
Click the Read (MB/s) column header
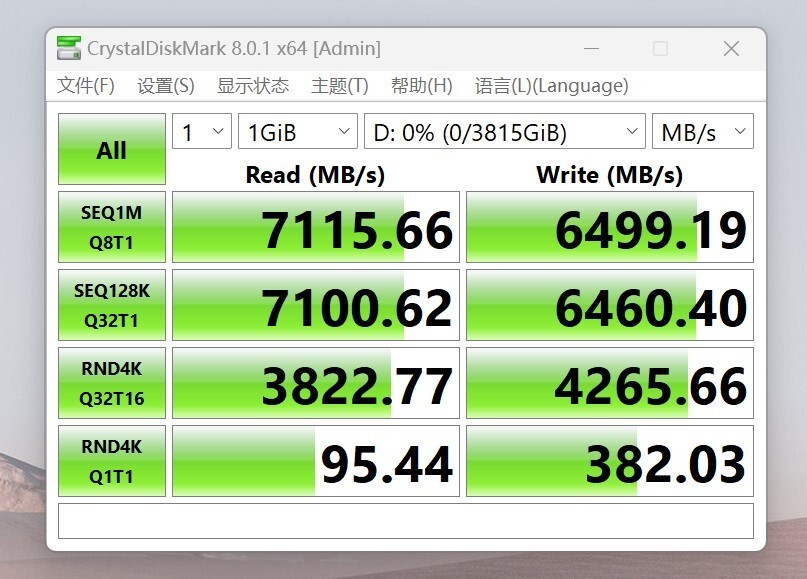click(x=315, y=175)
